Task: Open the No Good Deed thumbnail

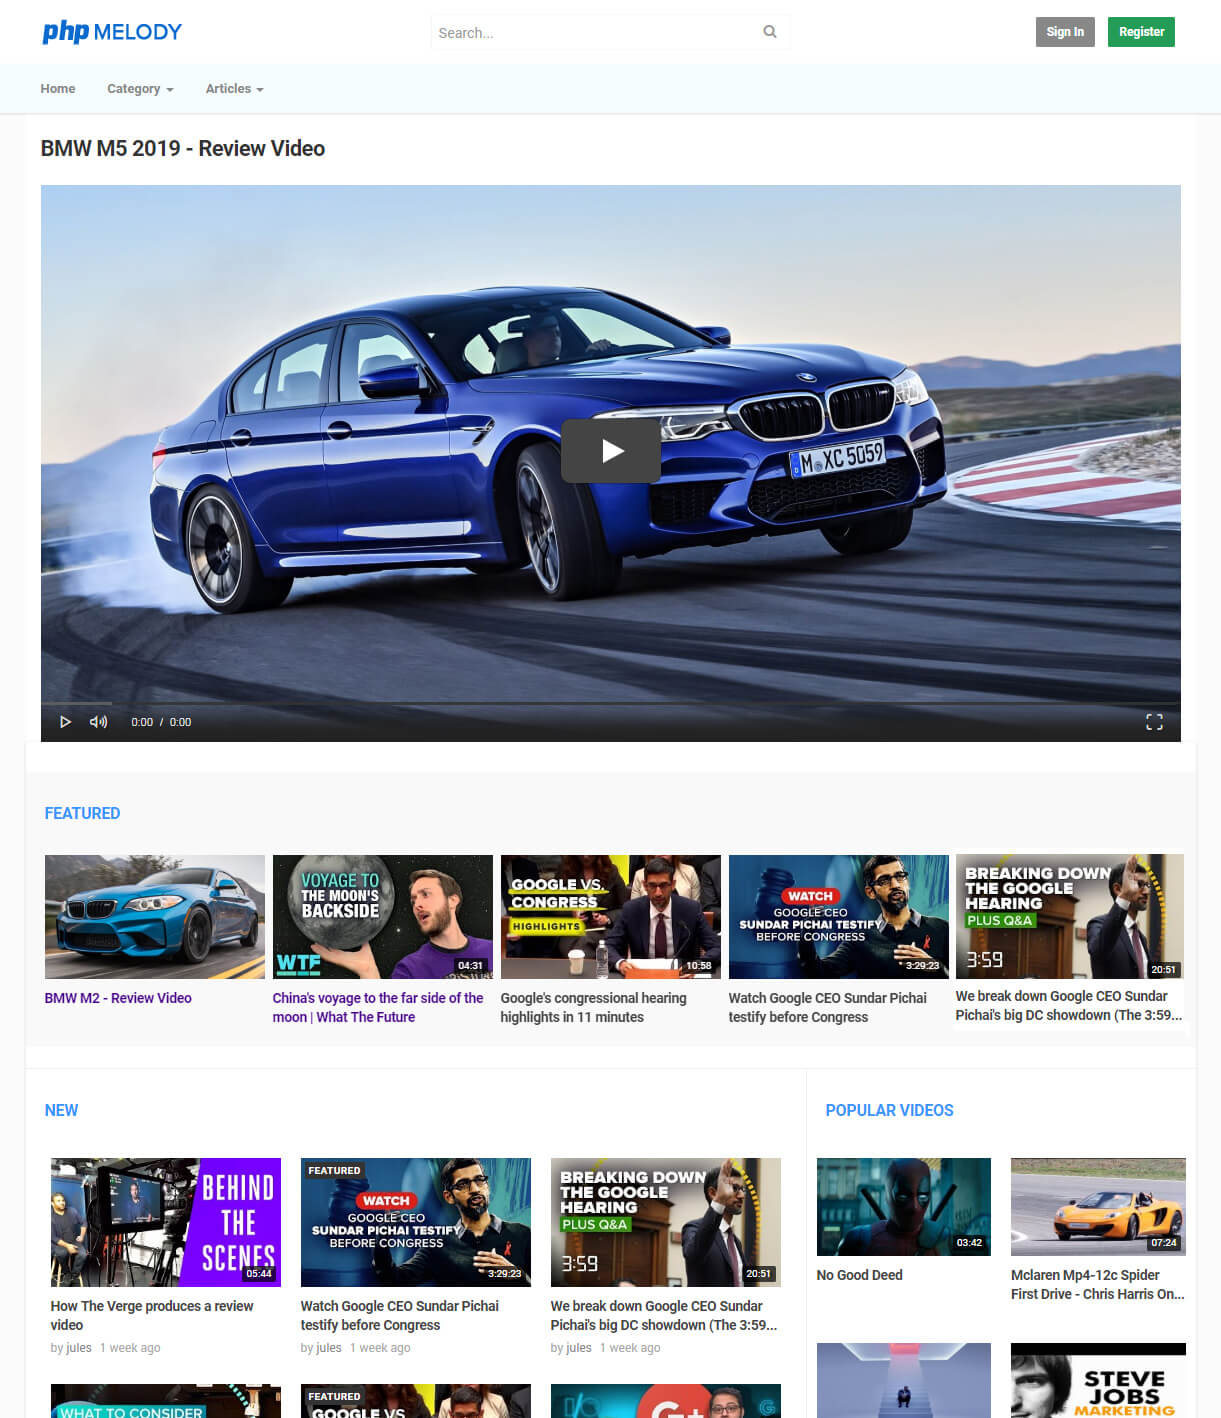Action: (904, 1206)
